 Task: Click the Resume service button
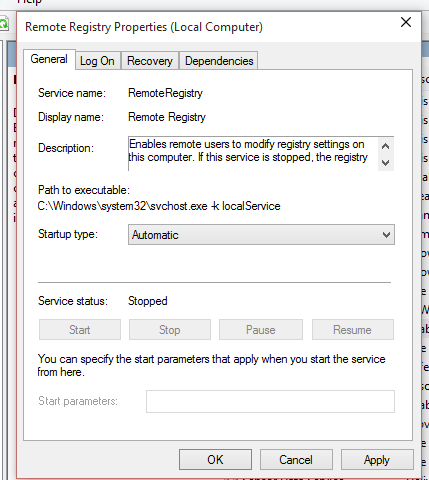(x=353, y=330)
